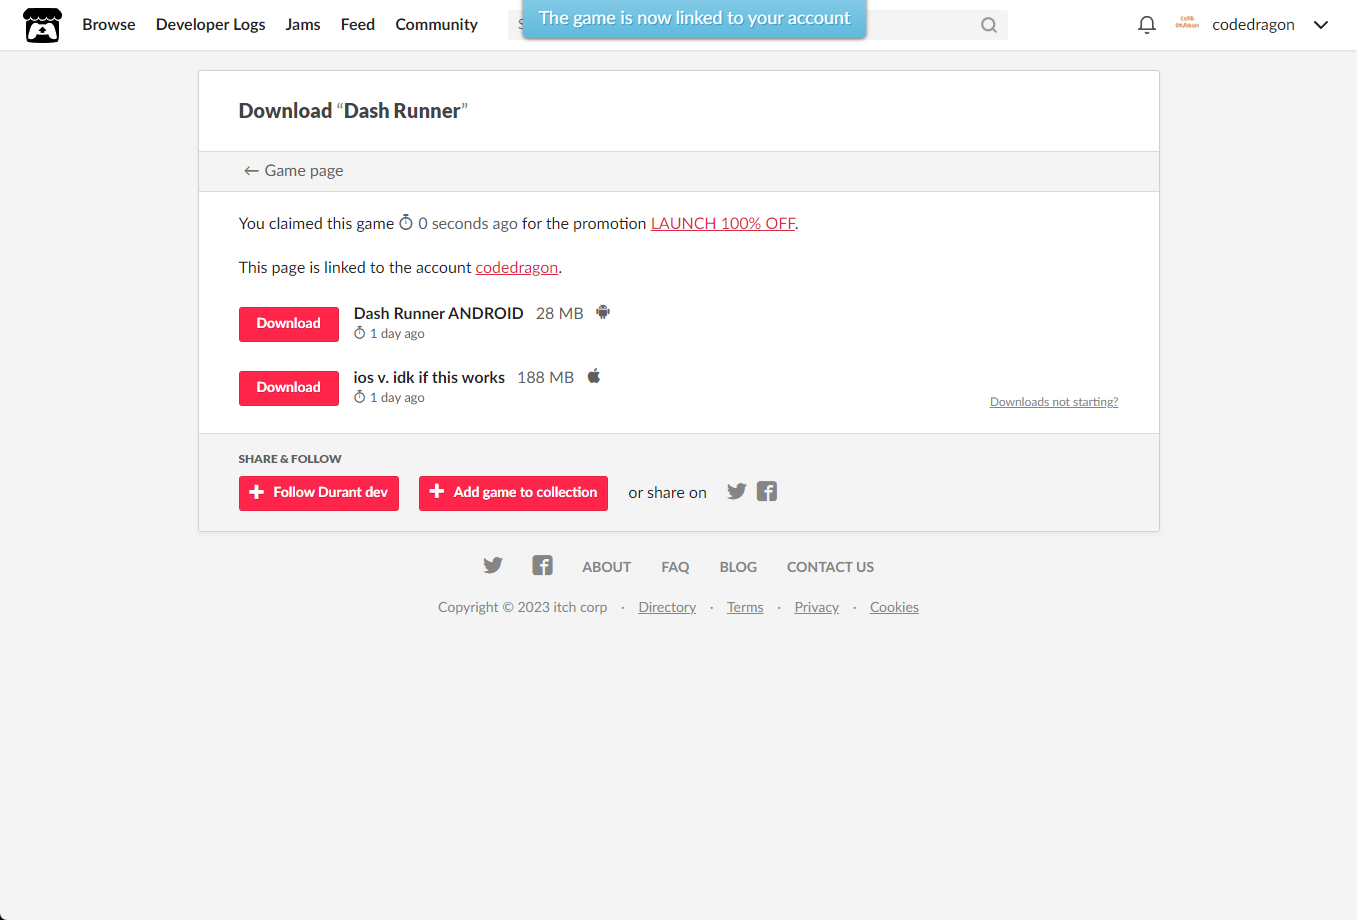
Task: Download the ios v. file
Action: (289, 388)
